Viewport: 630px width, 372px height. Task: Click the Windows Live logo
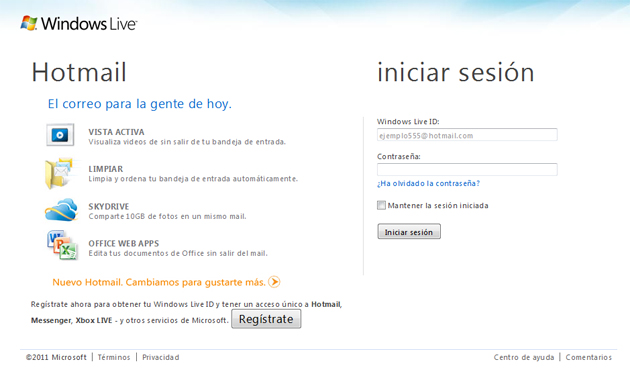click(x=79, y=23)
